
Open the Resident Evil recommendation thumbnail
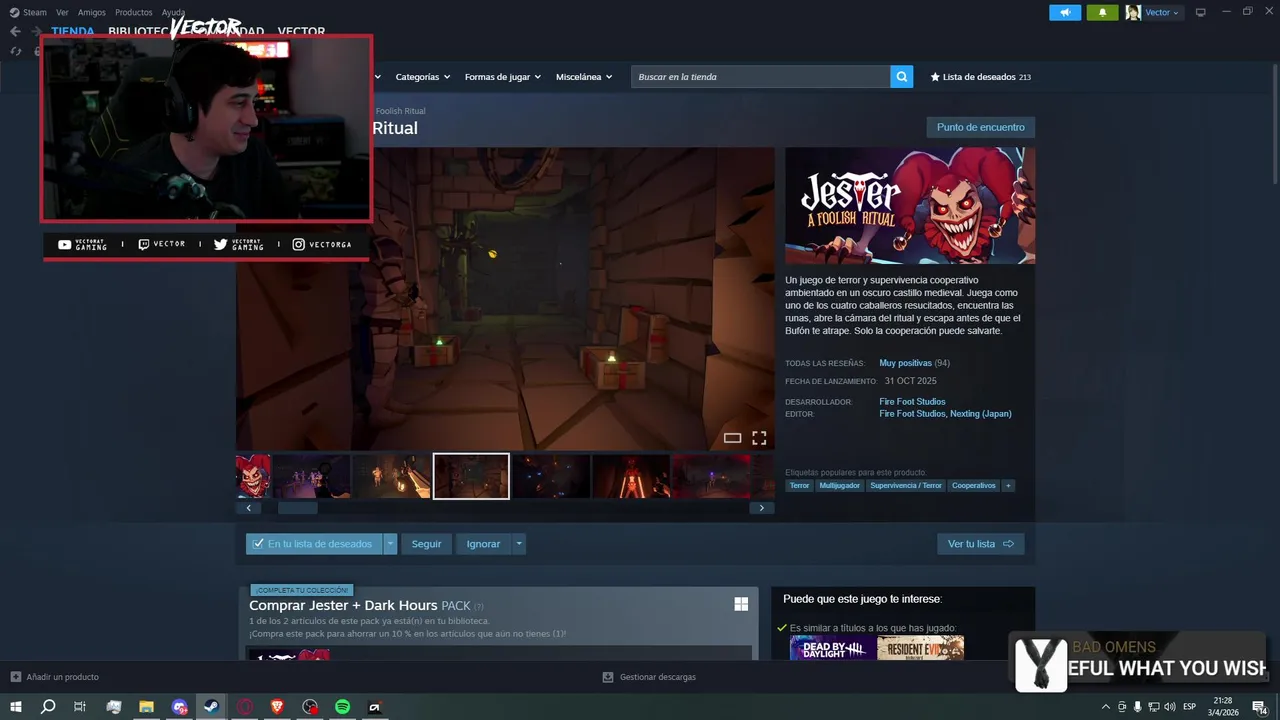(921, 649)
